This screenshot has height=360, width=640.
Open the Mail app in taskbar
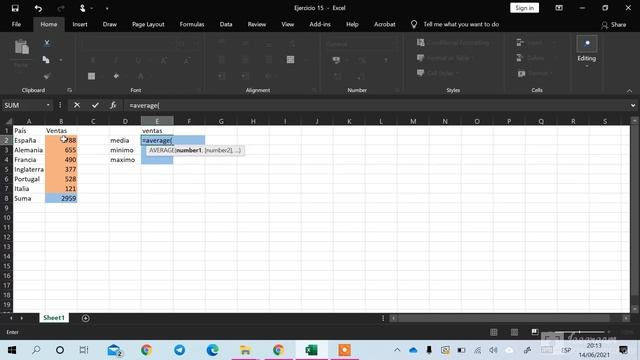click(x=114, y=350)
